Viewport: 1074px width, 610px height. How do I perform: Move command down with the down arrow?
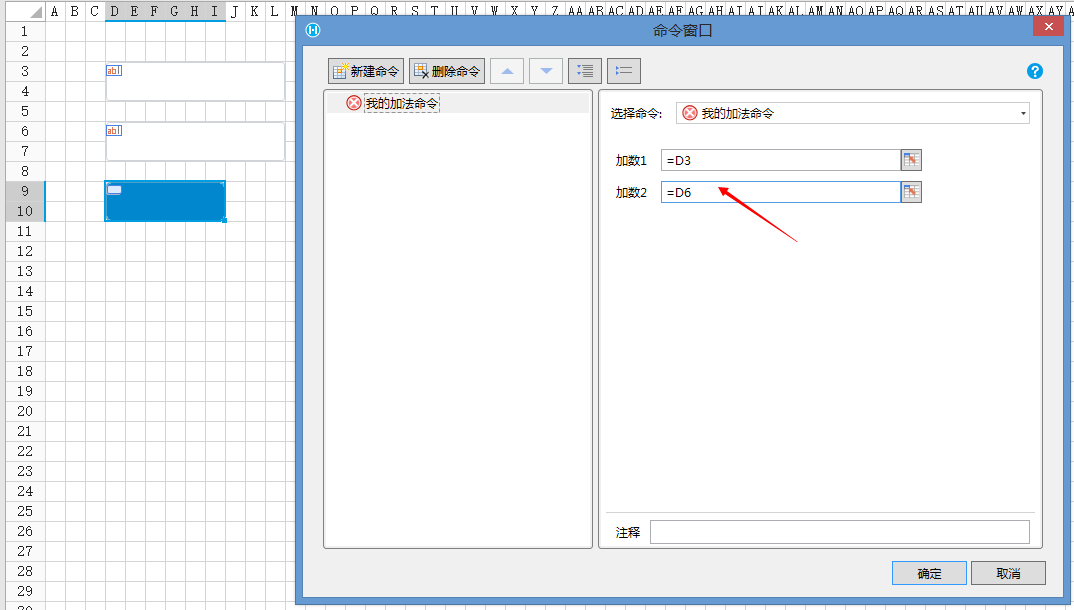(x=546, y=71)
